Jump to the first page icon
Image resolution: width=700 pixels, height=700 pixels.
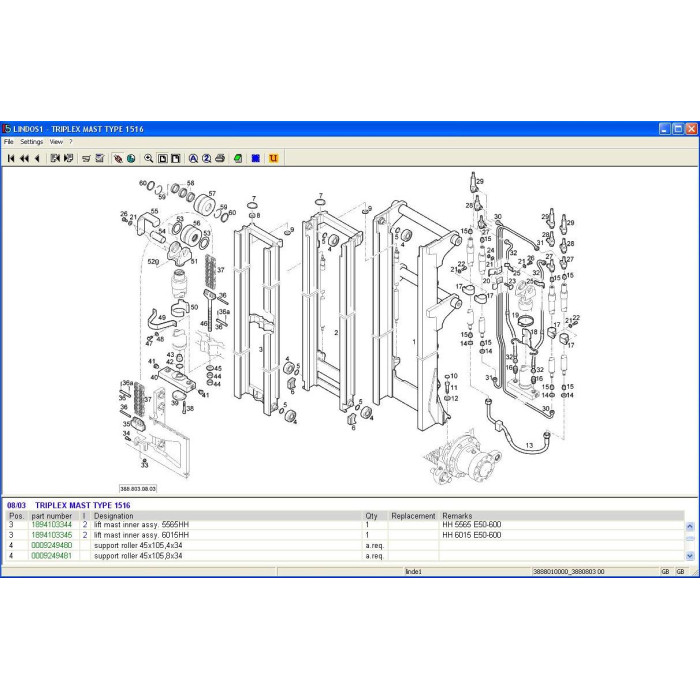(12, 158)
